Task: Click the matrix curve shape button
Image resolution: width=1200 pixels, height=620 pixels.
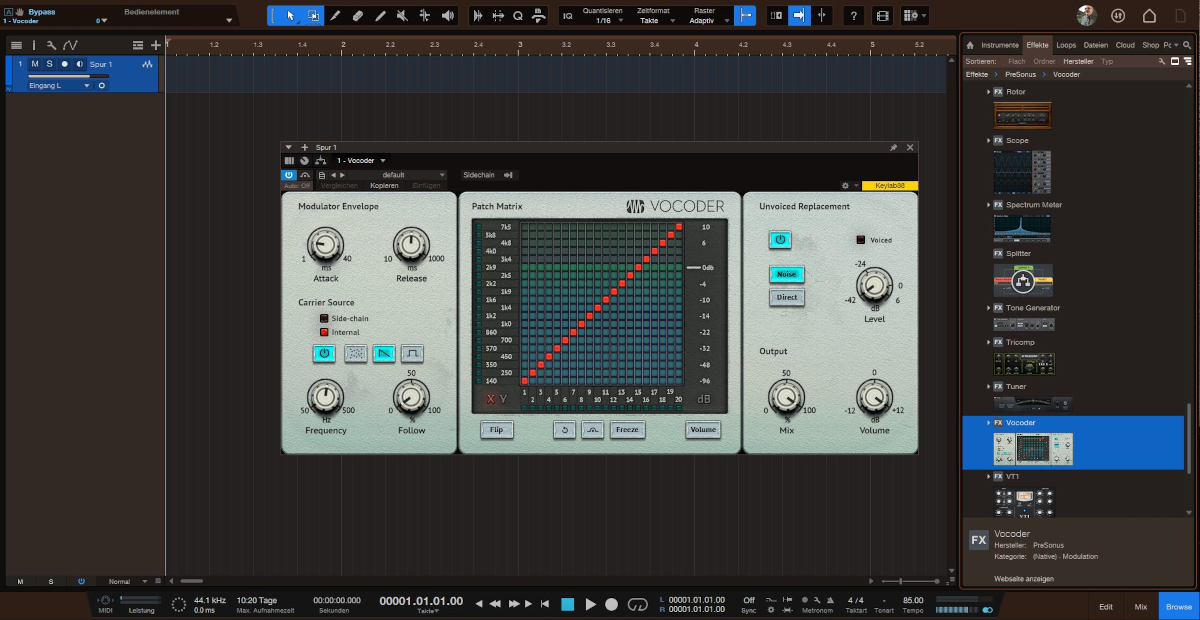Action: 593,430
